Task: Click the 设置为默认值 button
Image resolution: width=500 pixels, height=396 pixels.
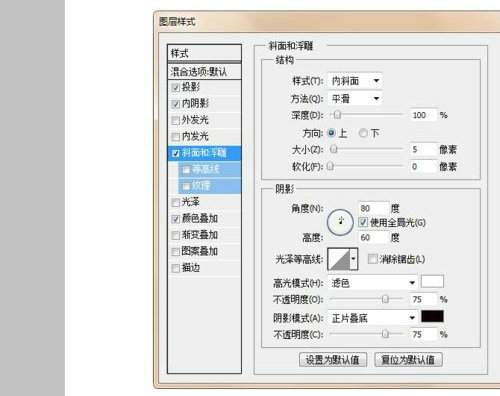Action: click(x=333, y=360)
